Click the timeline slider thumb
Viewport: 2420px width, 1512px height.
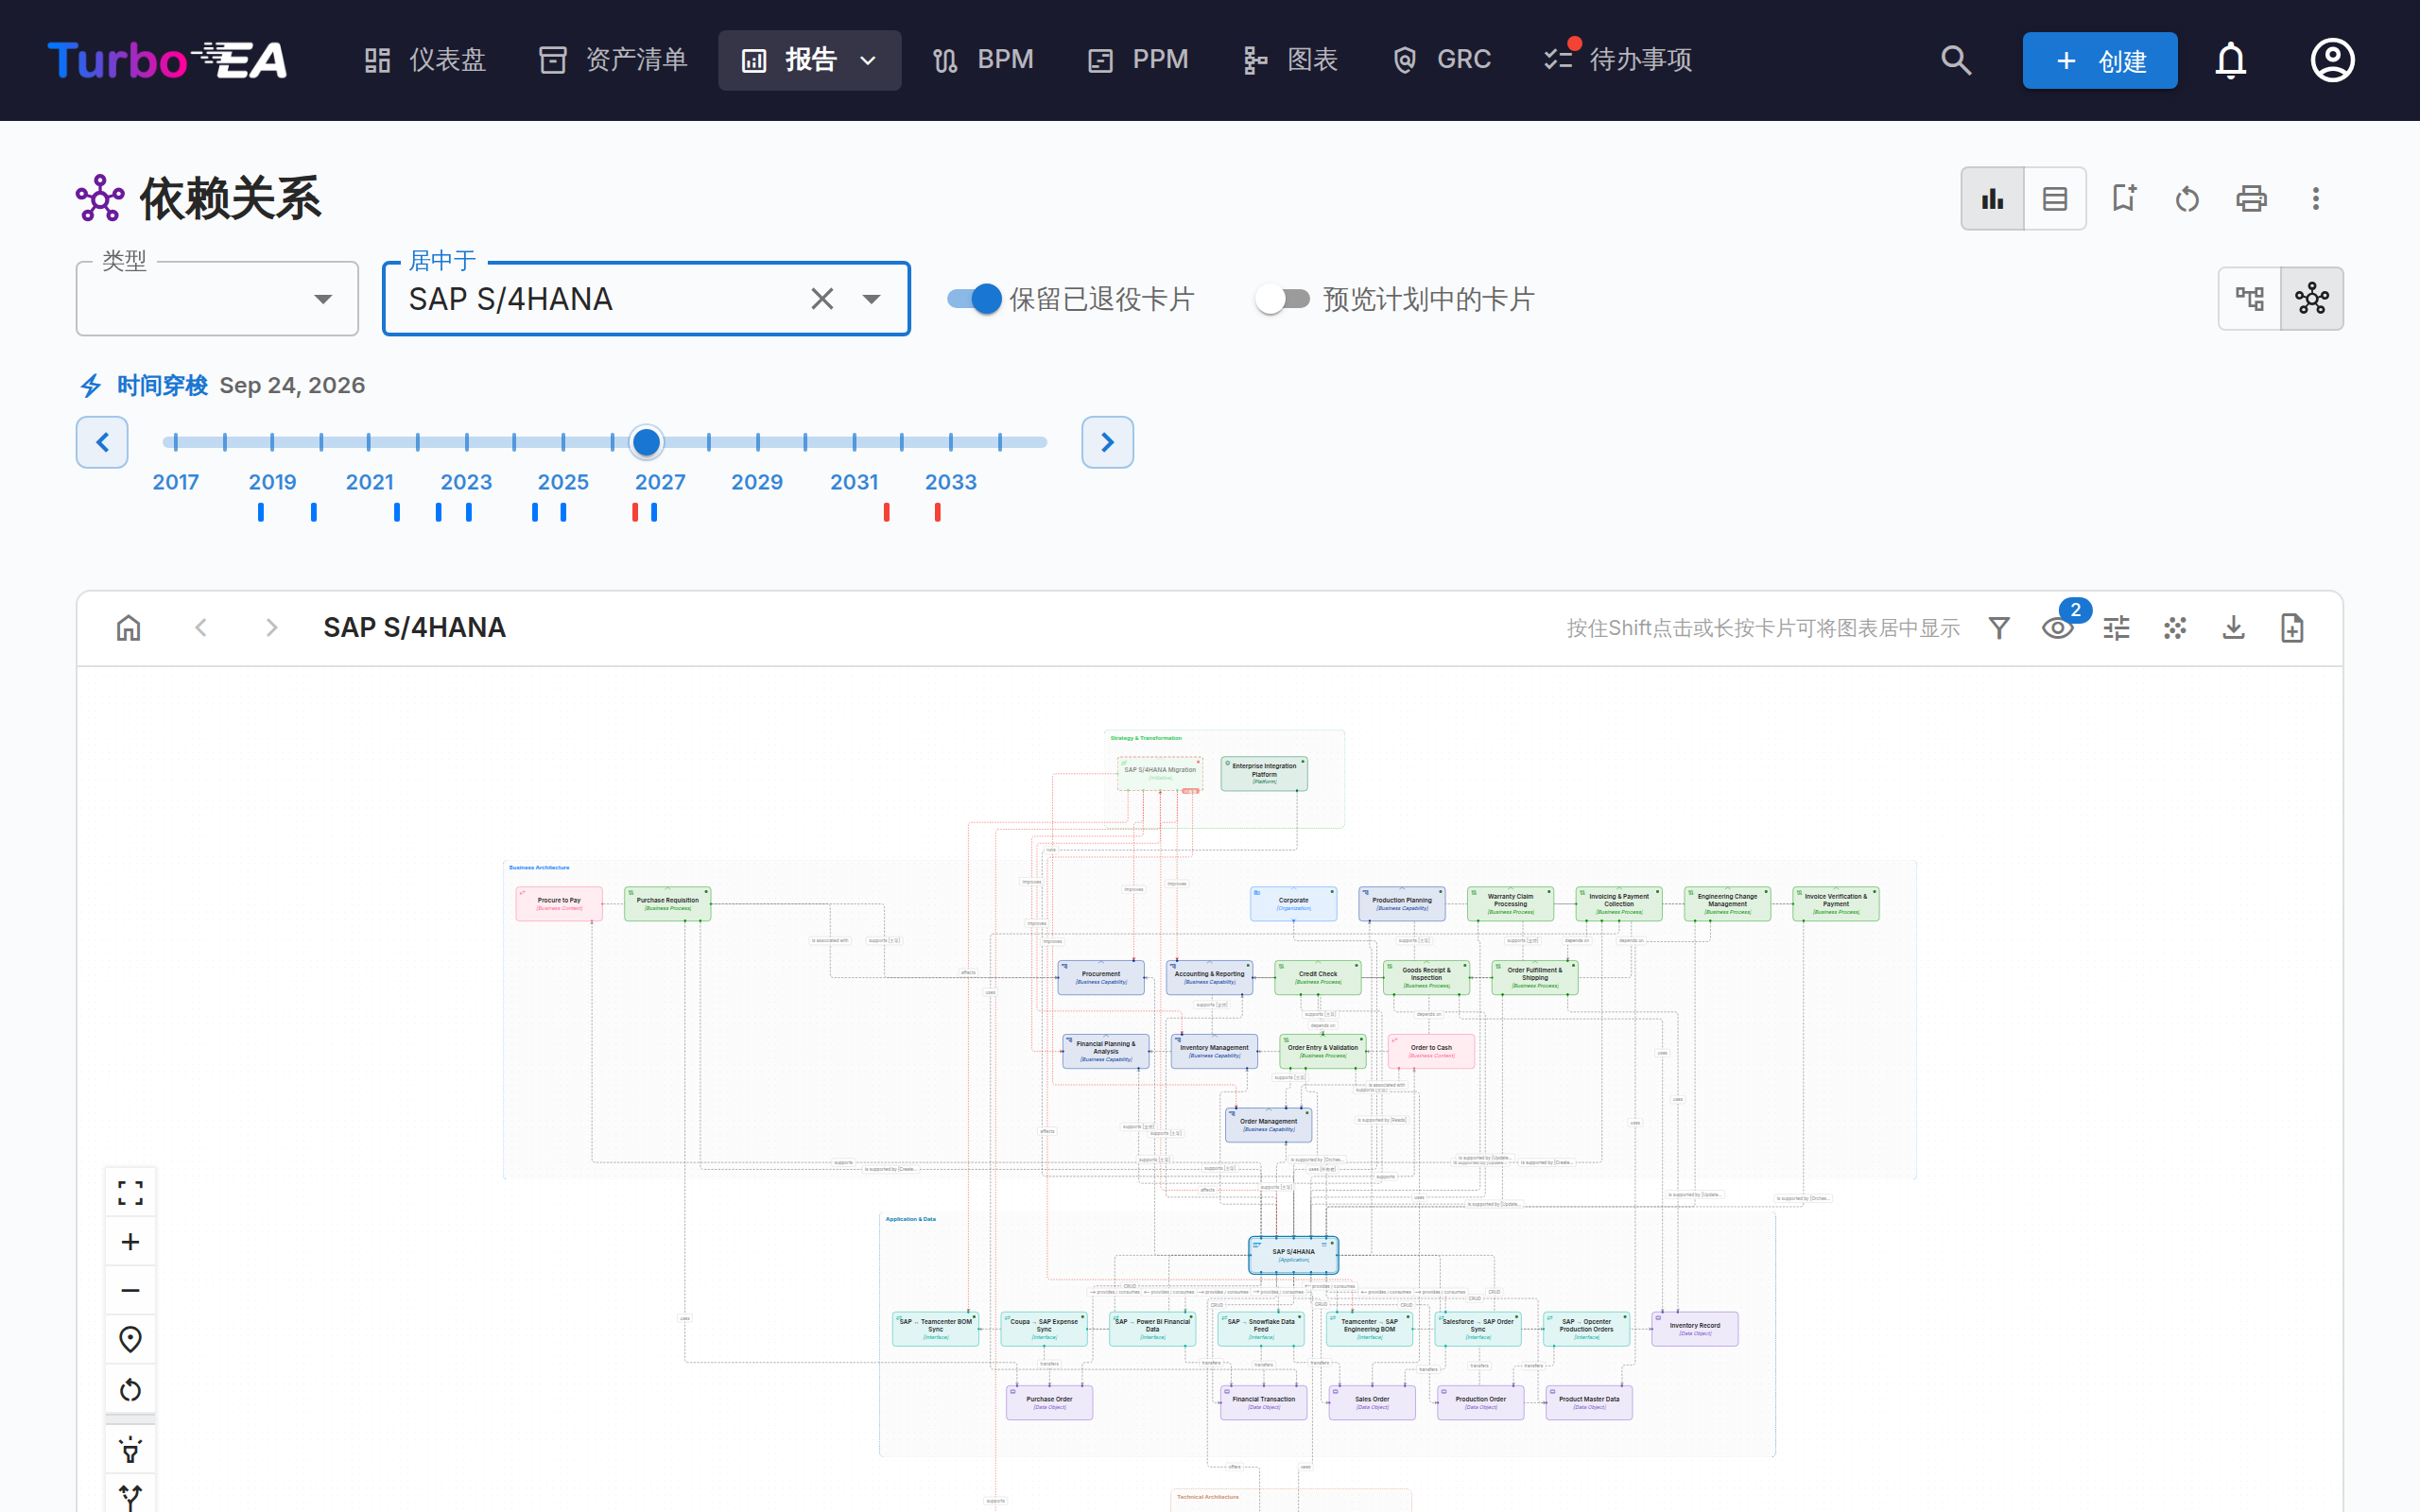[x=646, y=441]
